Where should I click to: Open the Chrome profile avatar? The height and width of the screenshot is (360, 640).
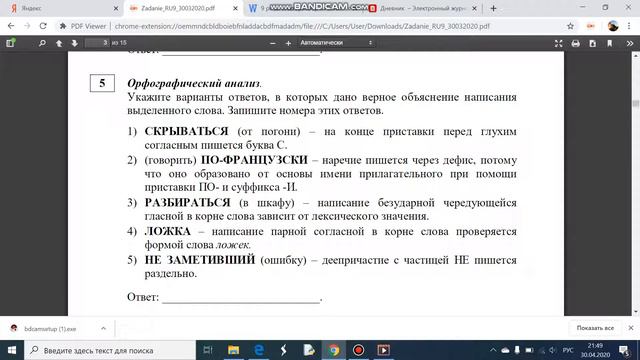pos(613,26)
